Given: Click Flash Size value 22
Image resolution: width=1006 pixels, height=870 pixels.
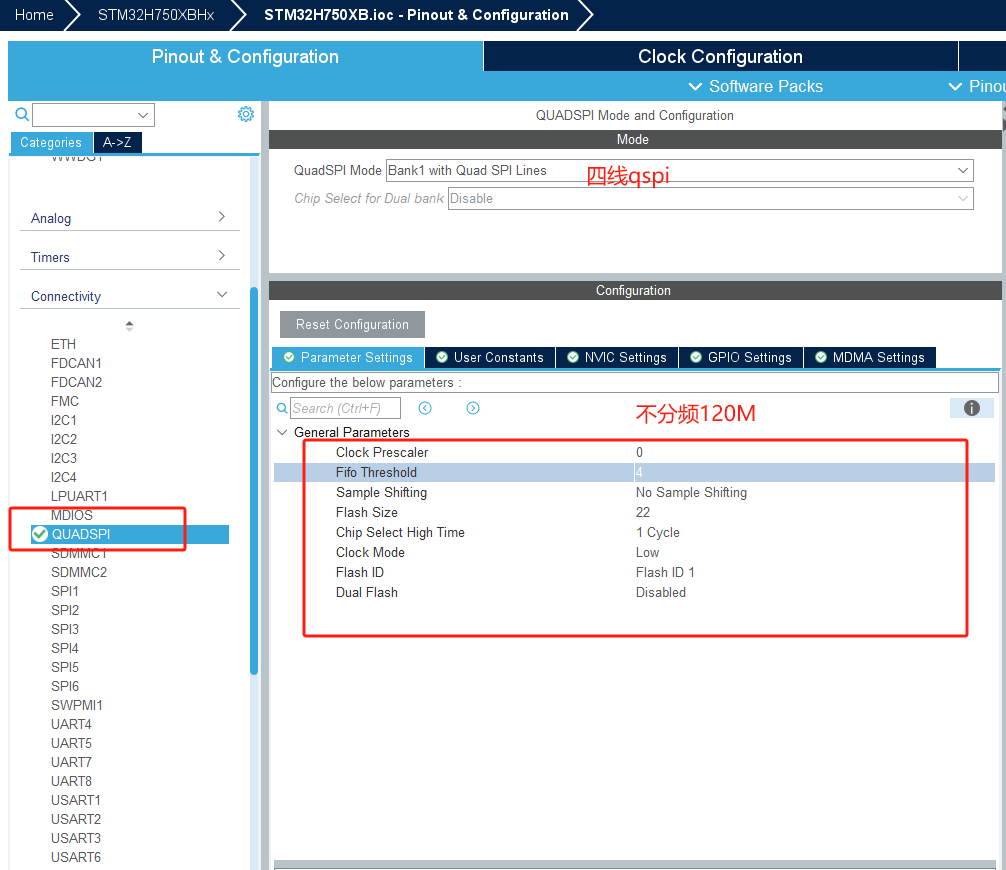Looking at the screenshot, I should [x=642, y=512].
